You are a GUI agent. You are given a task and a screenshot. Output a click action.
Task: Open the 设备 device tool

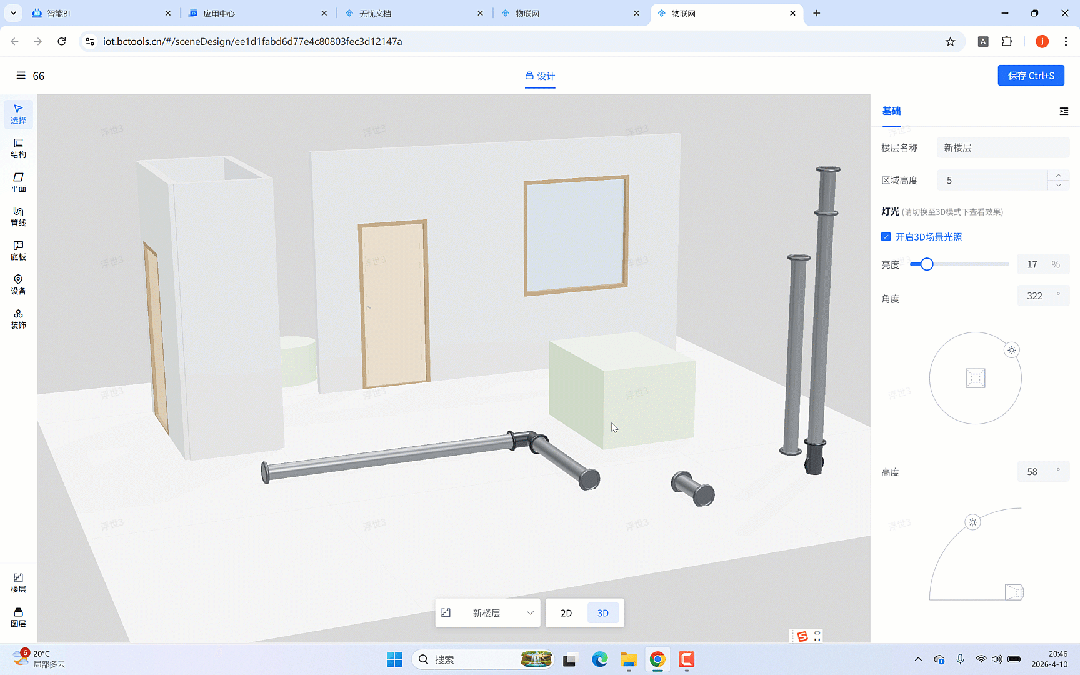point(18,284)
